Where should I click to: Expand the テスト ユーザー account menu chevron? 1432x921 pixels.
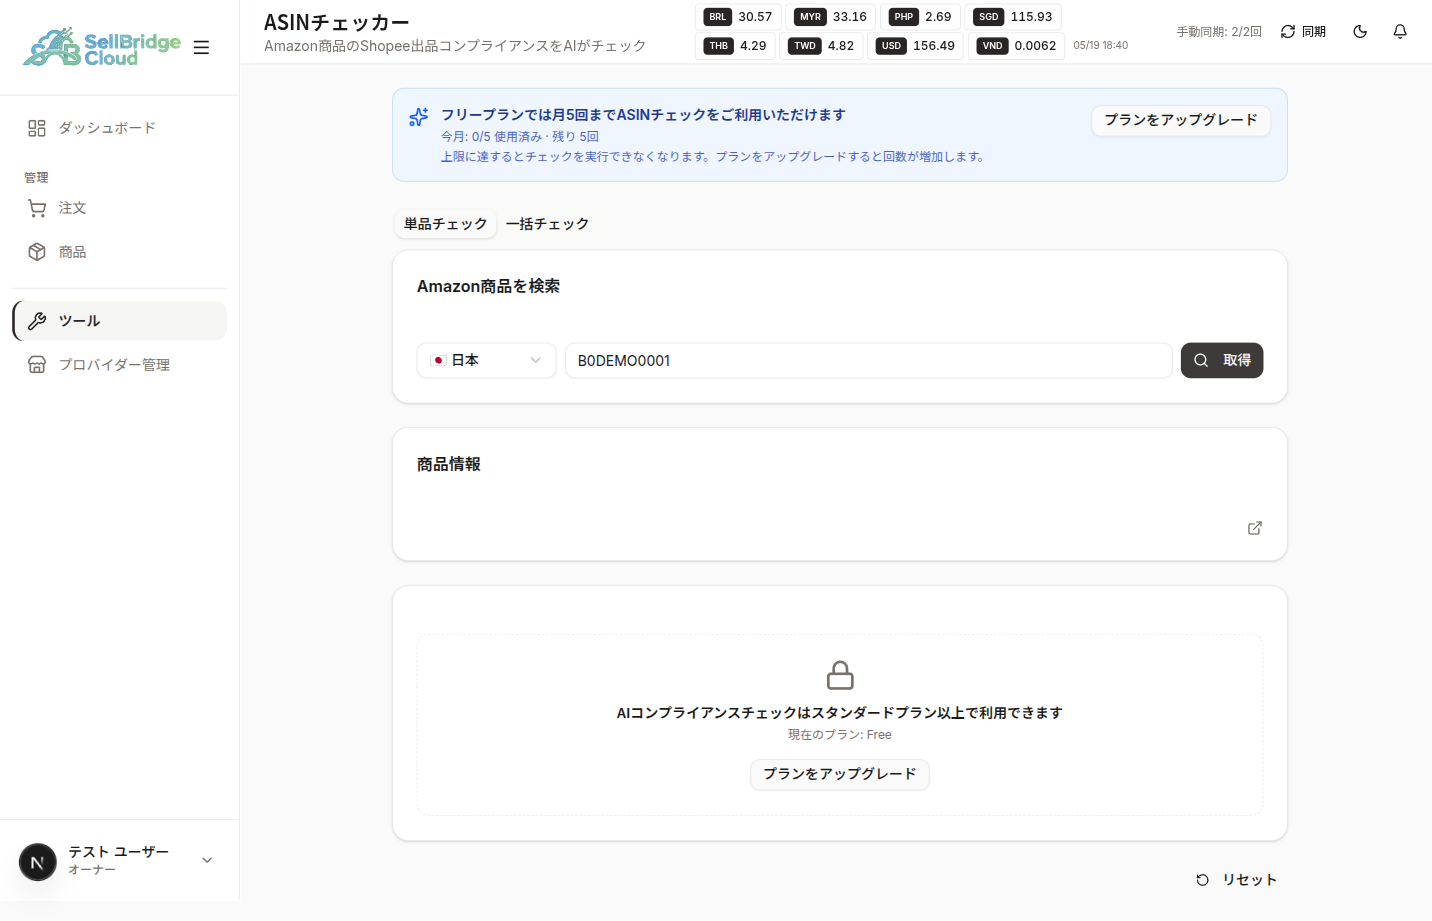click(x=207, y=860)
